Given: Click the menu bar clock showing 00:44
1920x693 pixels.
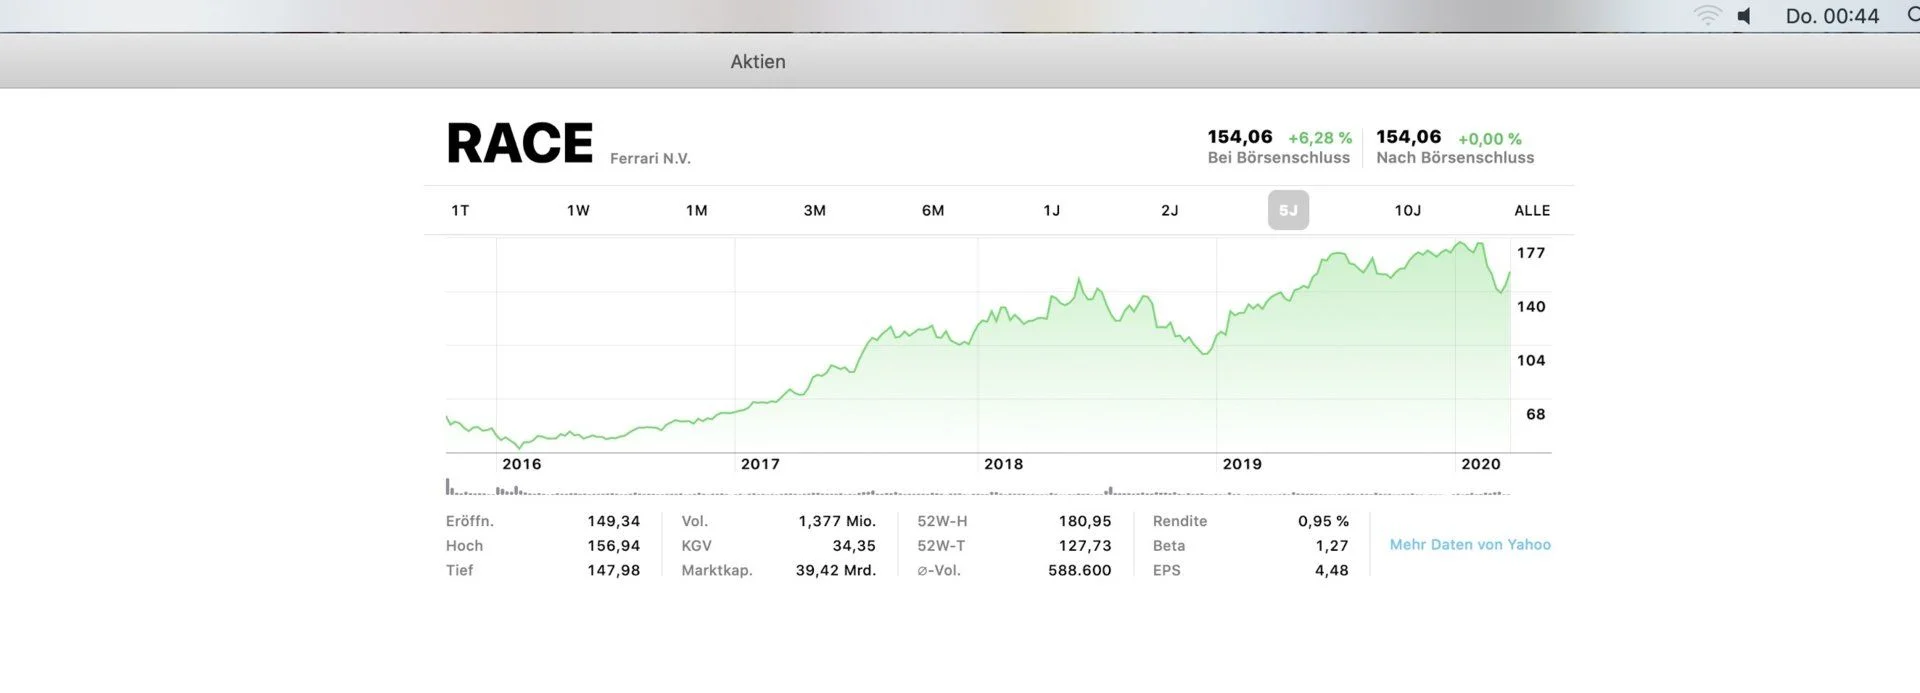Looking at the screenshot, I should pos(1832,16).
